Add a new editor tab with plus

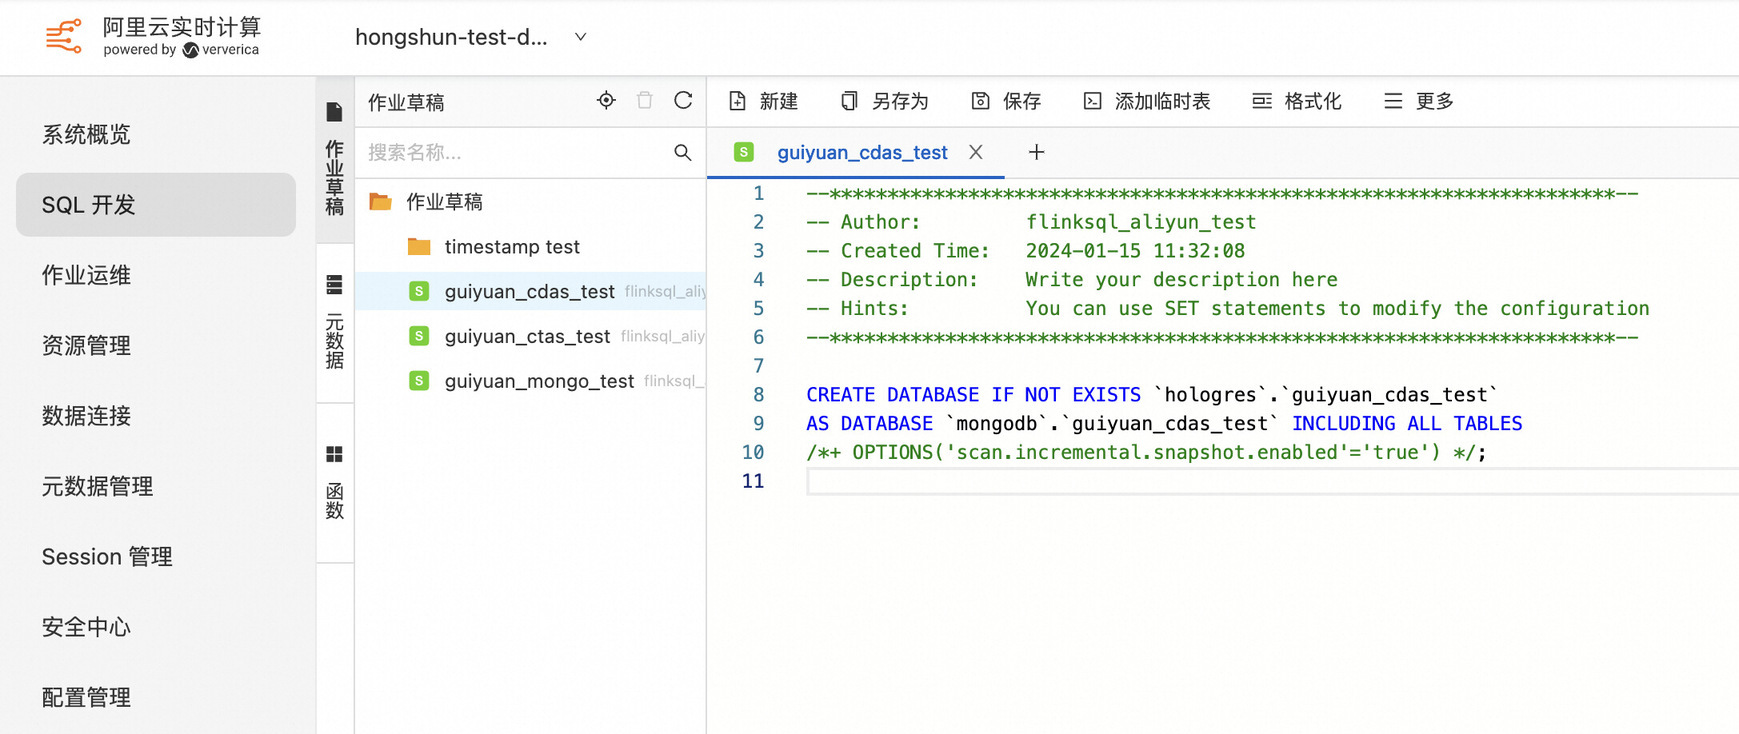coord(1036,152)
